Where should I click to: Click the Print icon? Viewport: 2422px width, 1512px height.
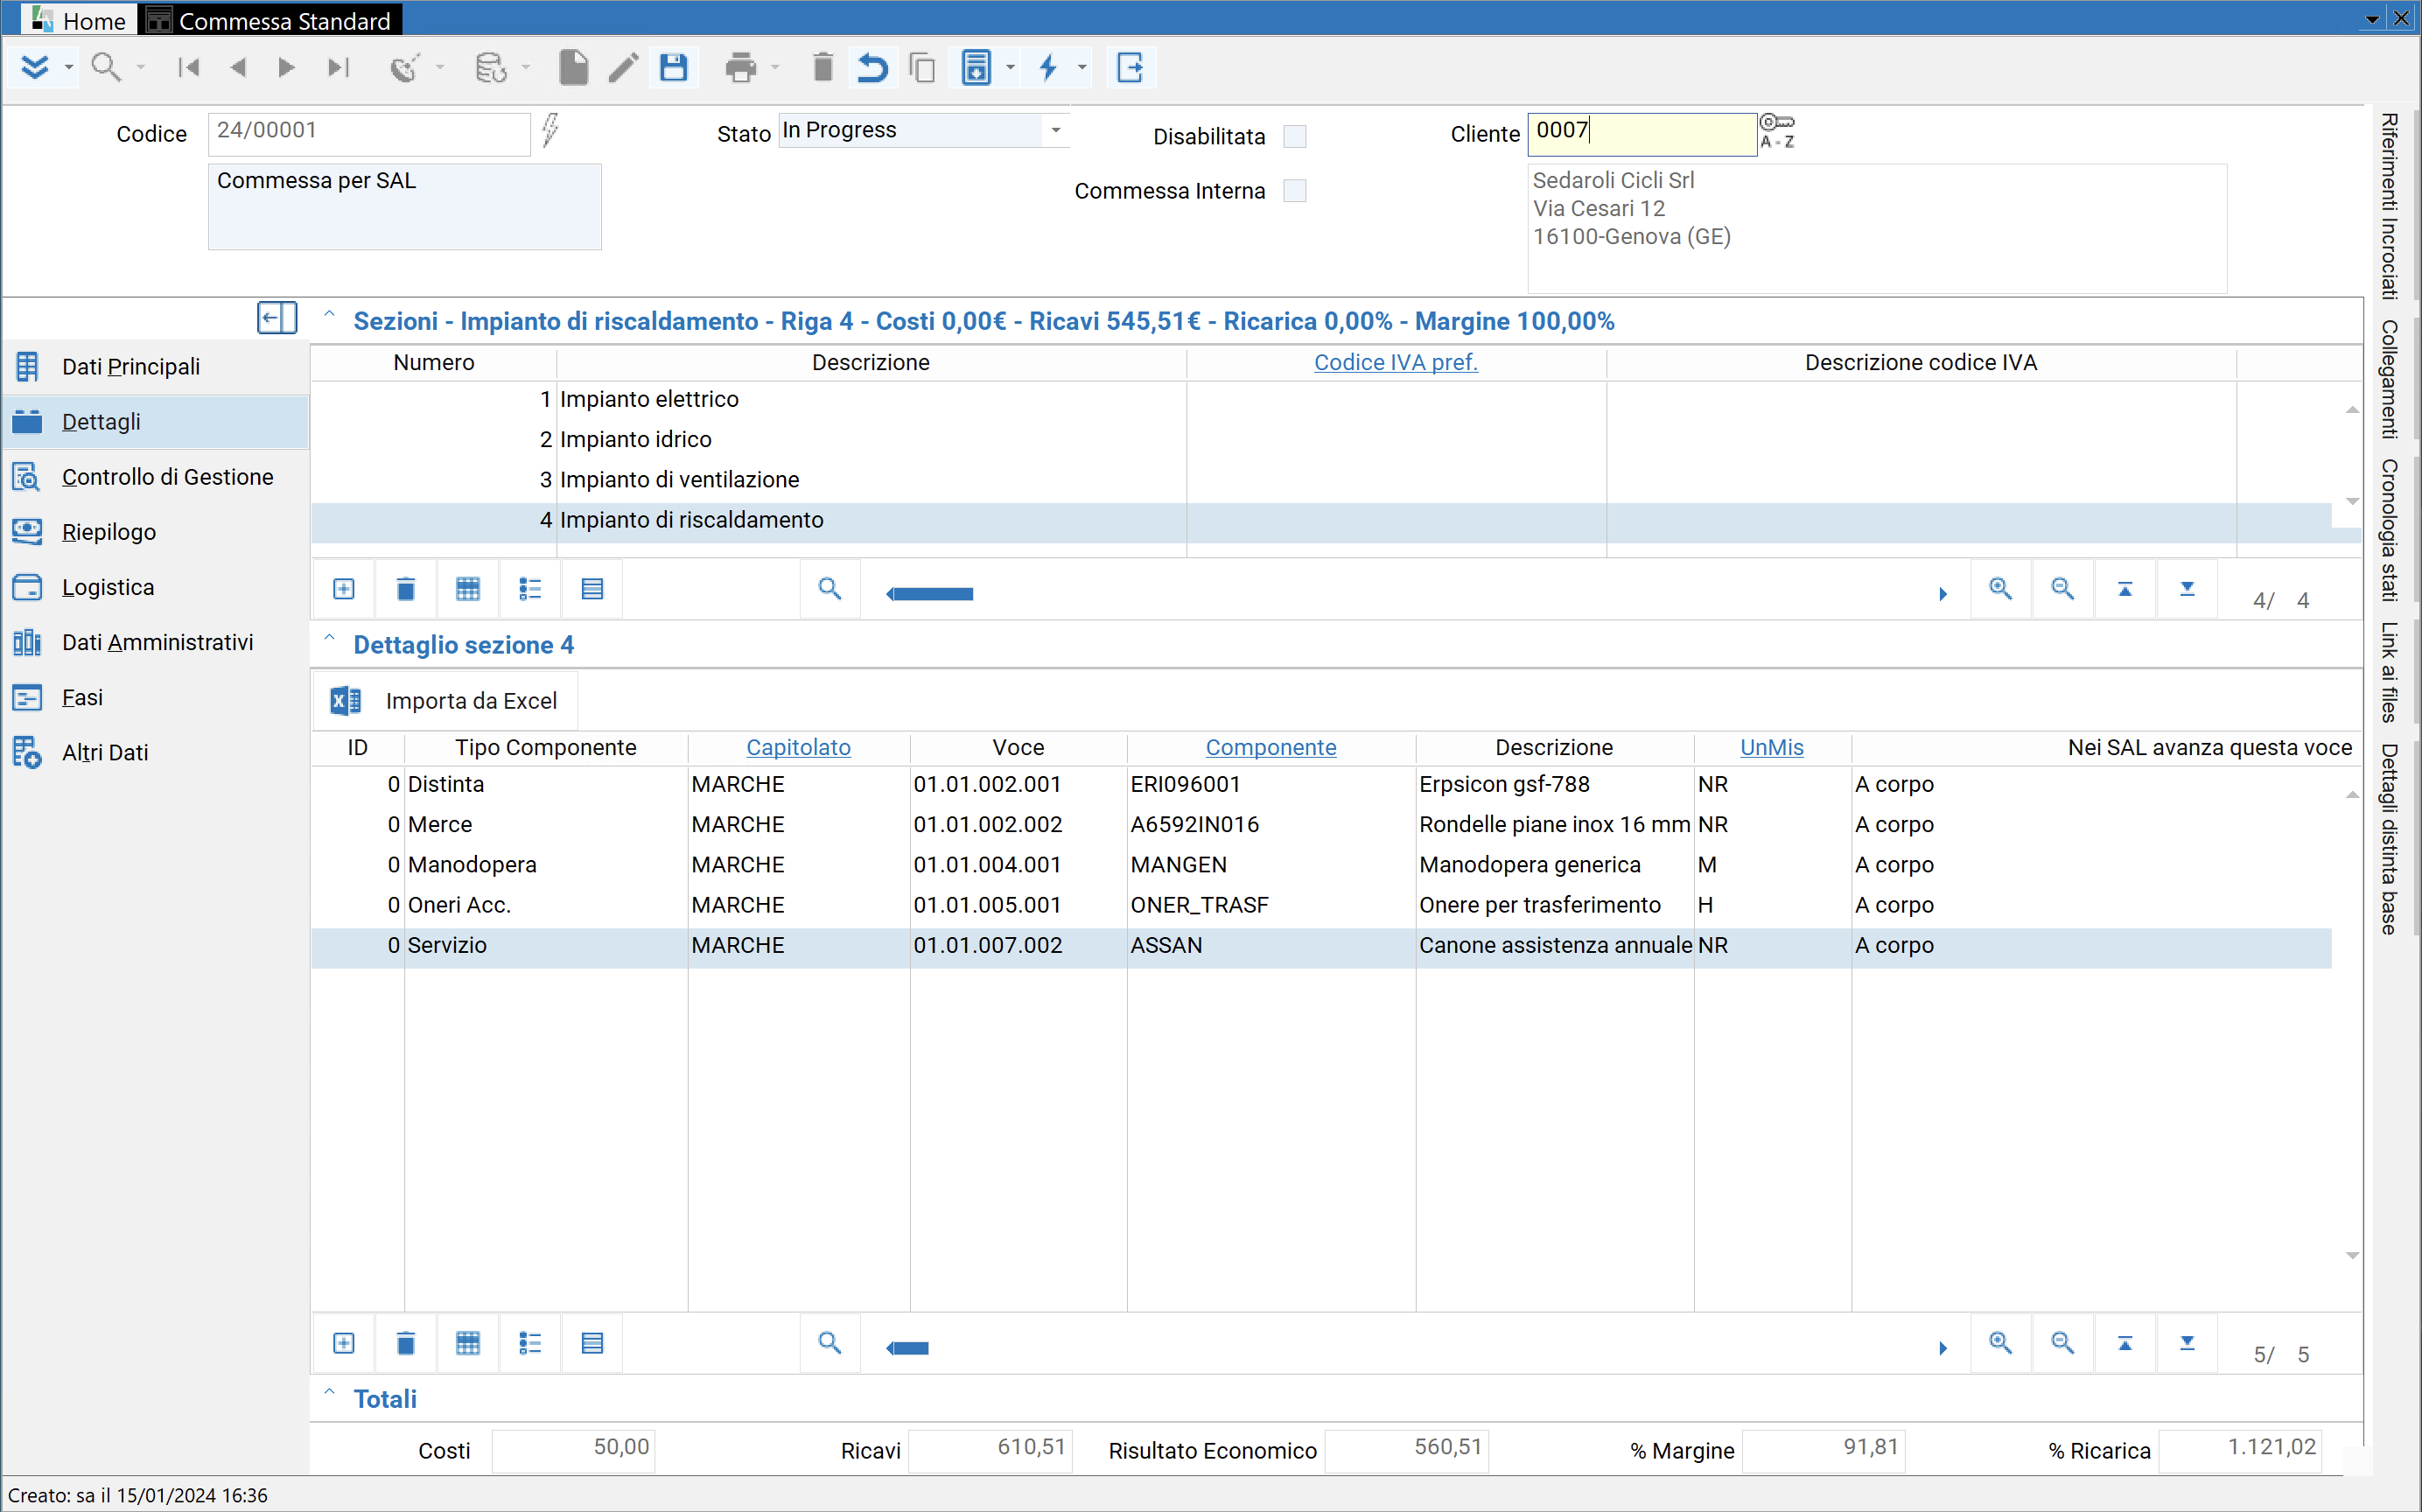click(x=740, y=68)
